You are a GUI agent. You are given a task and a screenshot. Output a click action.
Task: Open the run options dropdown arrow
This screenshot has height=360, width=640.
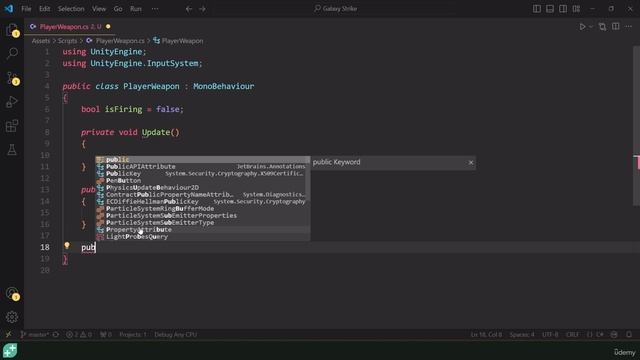(x=591, y=27)
